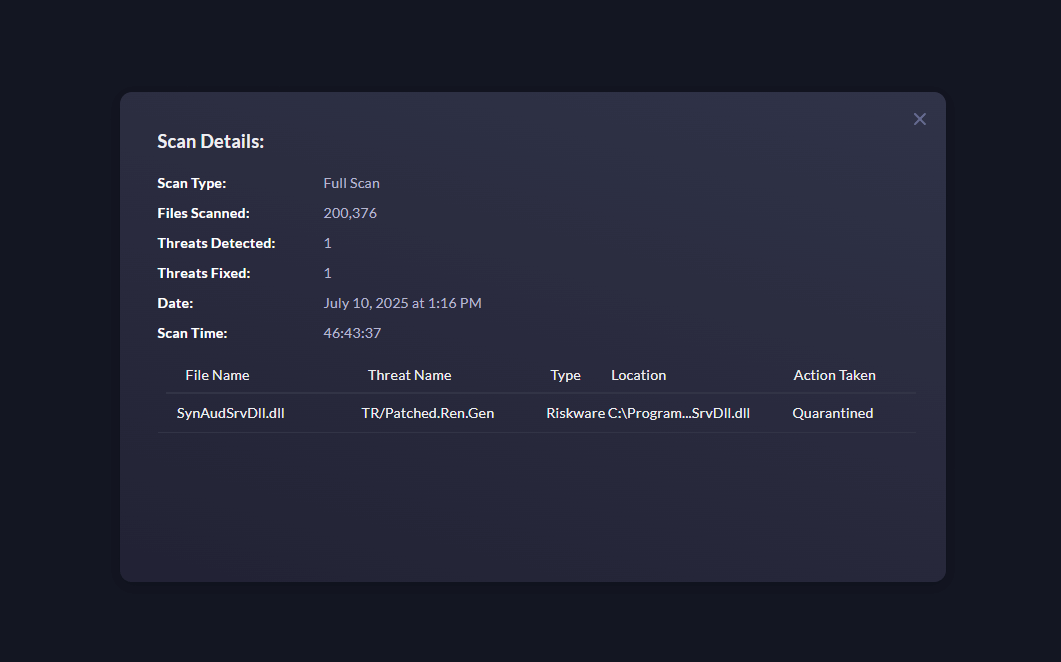
Task: Click the Location column header
Action: coord(638,375)
